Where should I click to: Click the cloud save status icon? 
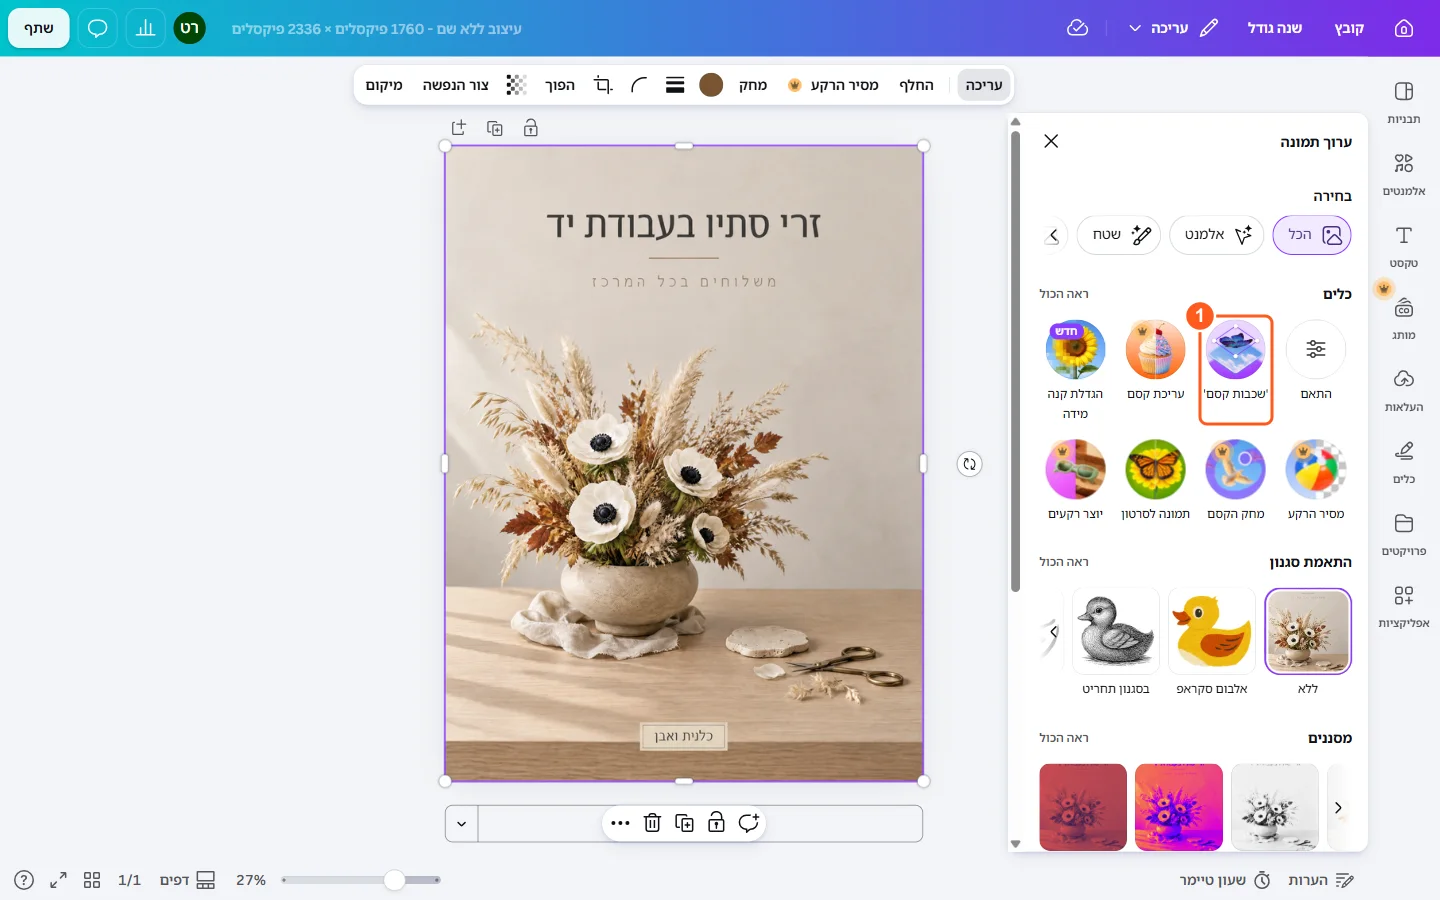[1078, 28]
